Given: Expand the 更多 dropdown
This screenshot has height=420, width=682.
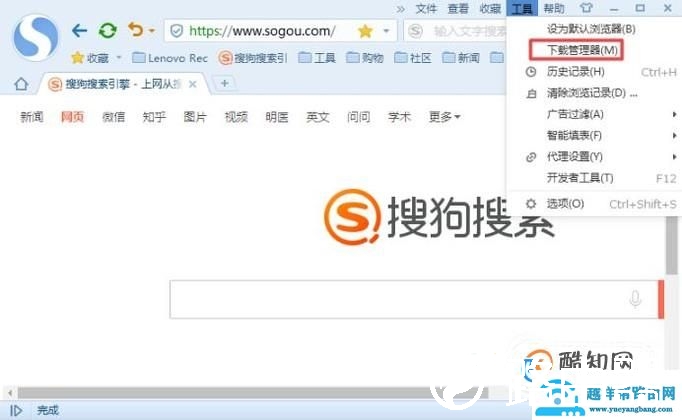Looking at the screenshot, I should [x=445, y=117].
